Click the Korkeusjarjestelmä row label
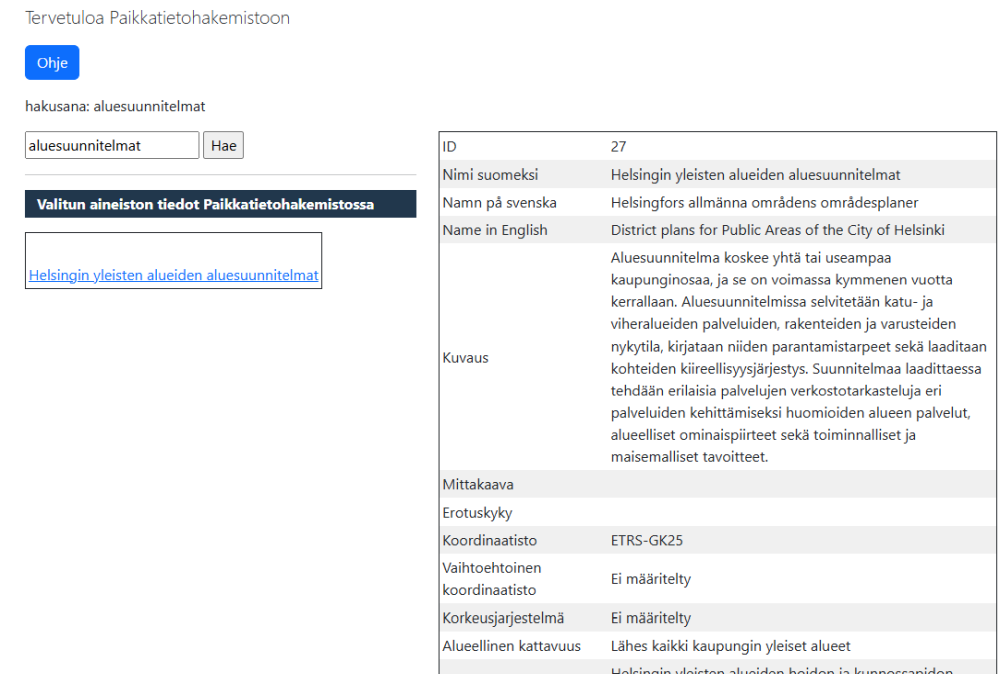Image resolution: width=1000 pixels, height=674 pixels. coord(503,618)
